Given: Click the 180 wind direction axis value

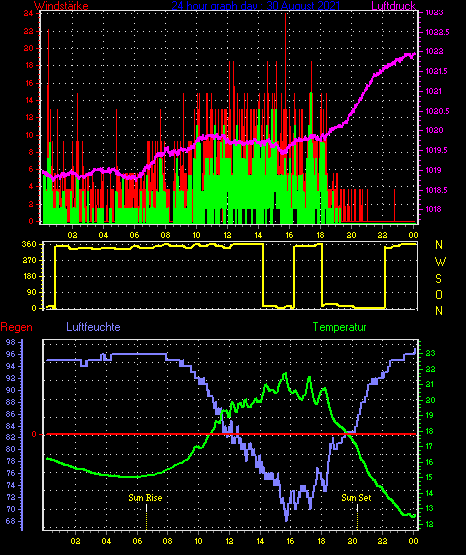Looking at the screenshot, I should pyautogui.click(x=29, y=276).
